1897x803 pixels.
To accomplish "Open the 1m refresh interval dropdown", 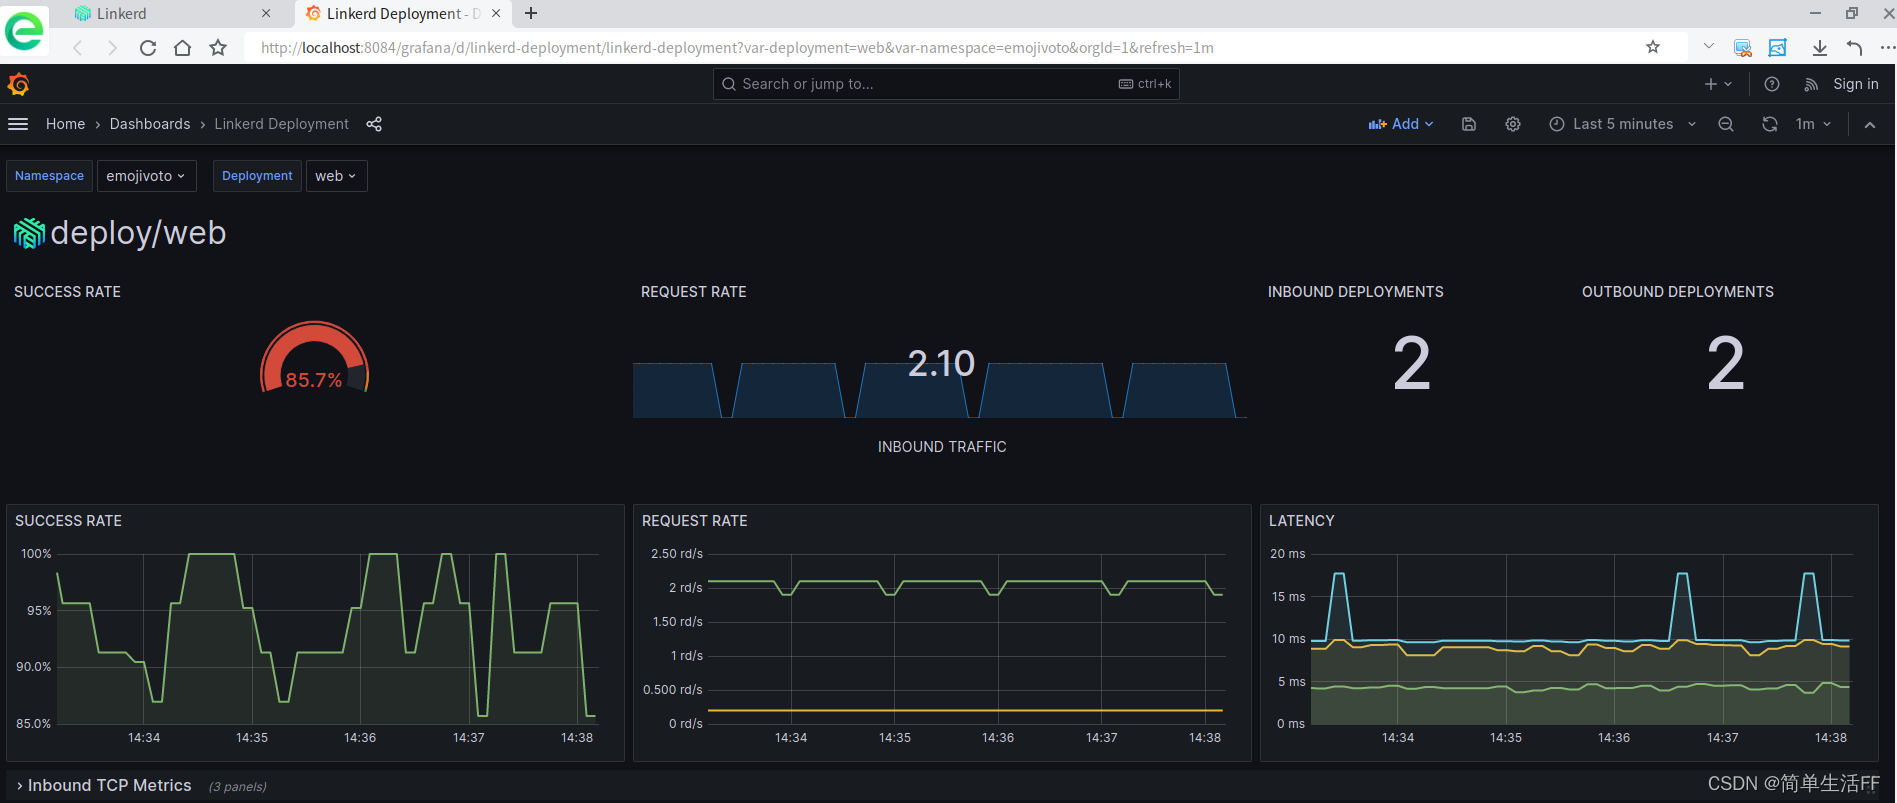I will point(1813,124).
